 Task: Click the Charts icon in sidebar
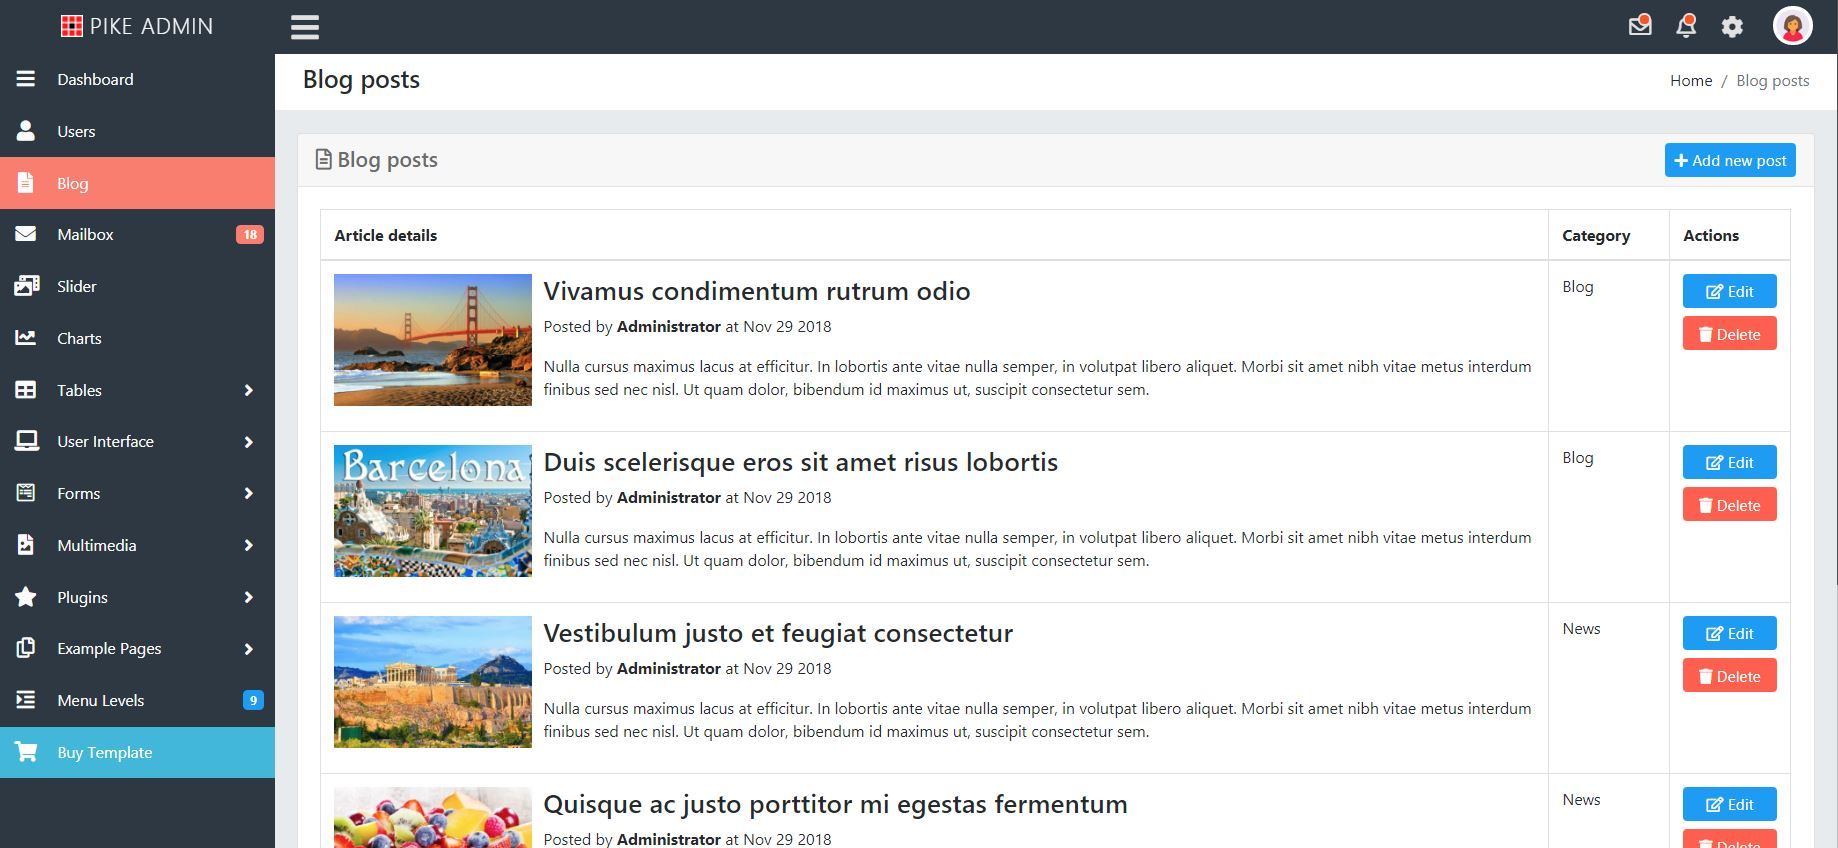point(26,338)
